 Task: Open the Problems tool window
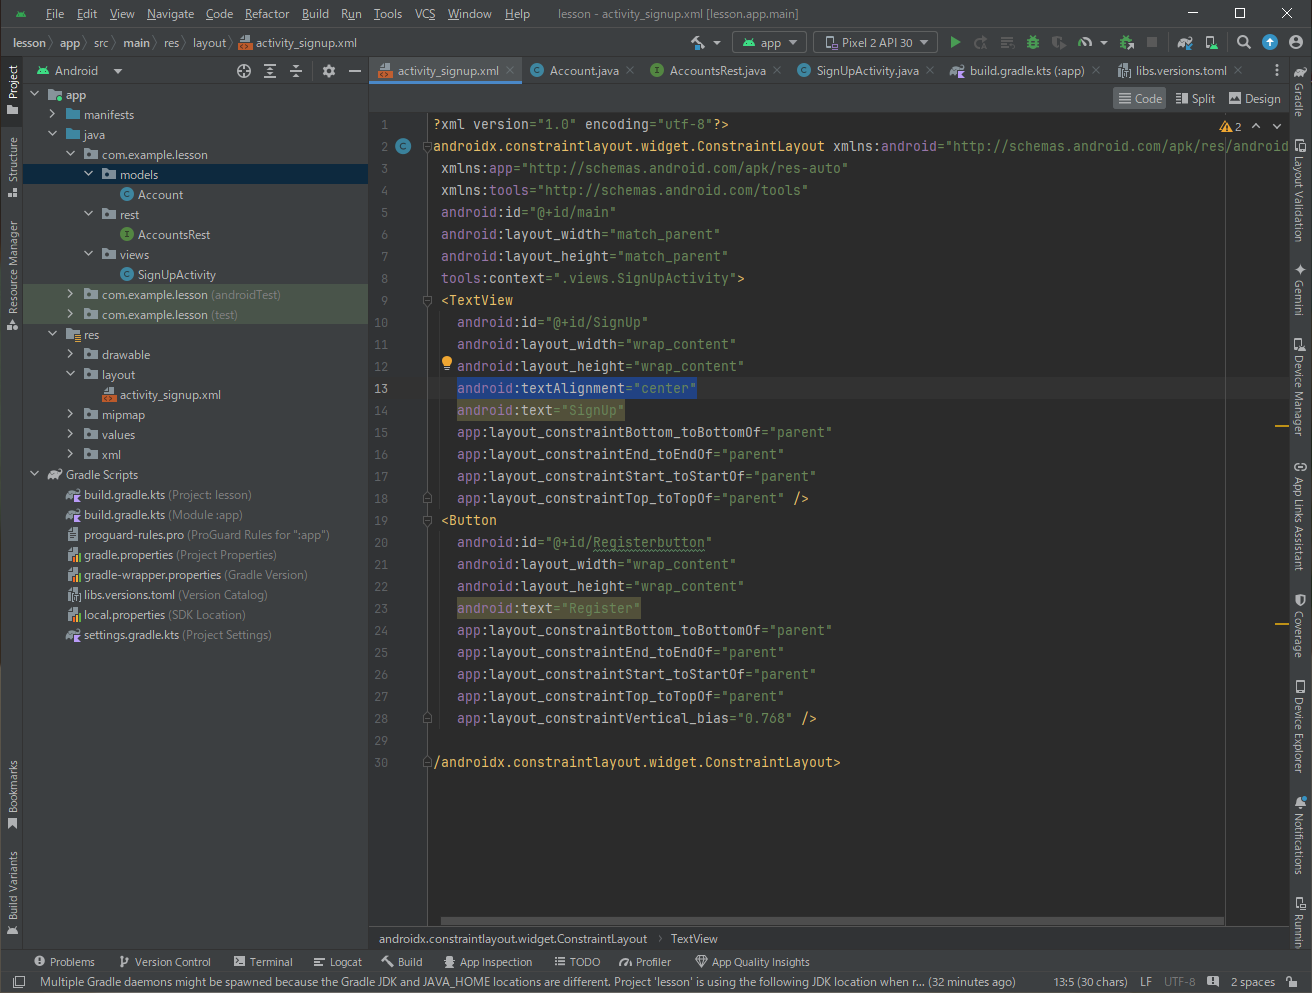point(64,962)
